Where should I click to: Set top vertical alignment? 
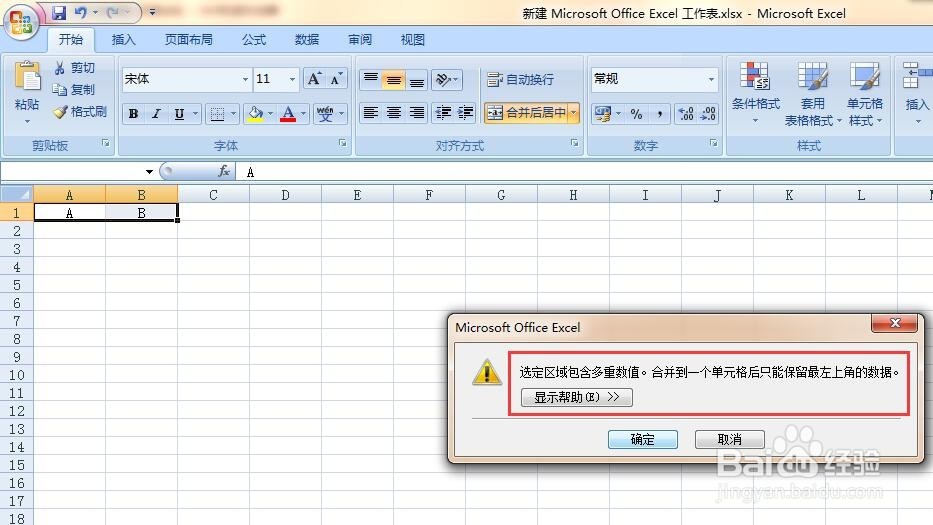tap(371, 79)
